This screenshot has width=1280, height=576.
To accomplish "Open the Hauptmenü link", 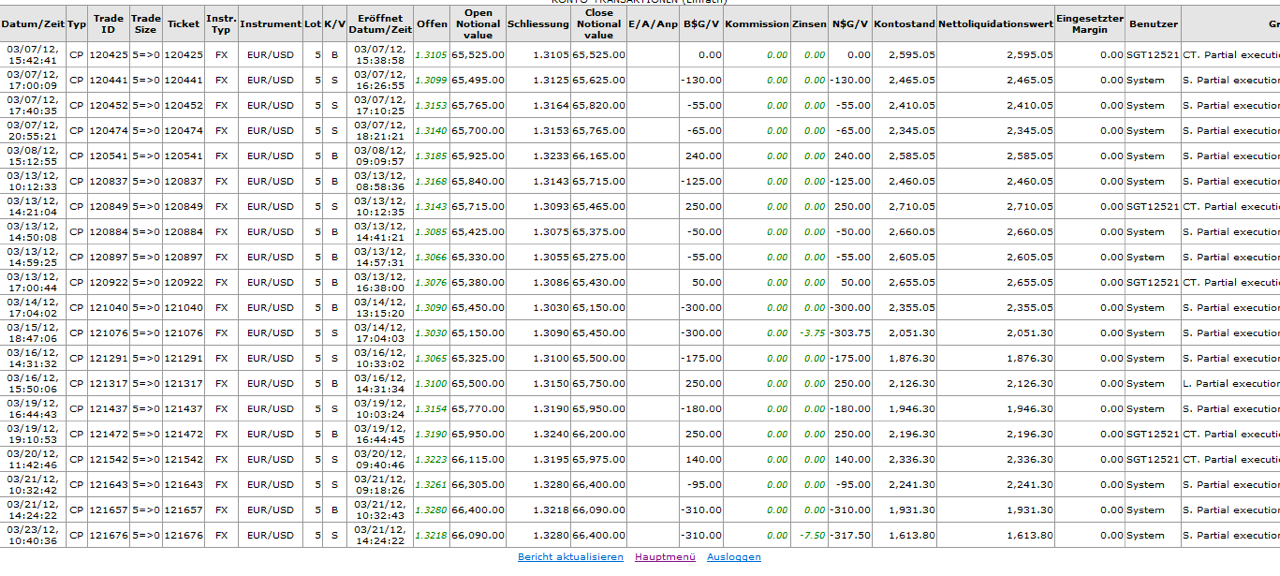I will [x=665, y=557].
